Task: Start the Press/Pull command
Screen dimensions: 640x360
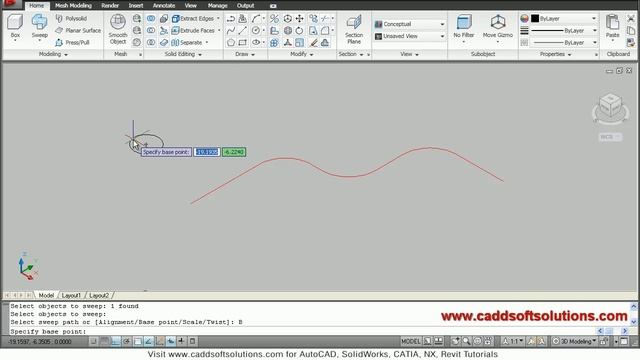Action: pyautogui.click(x=72, y=42)
